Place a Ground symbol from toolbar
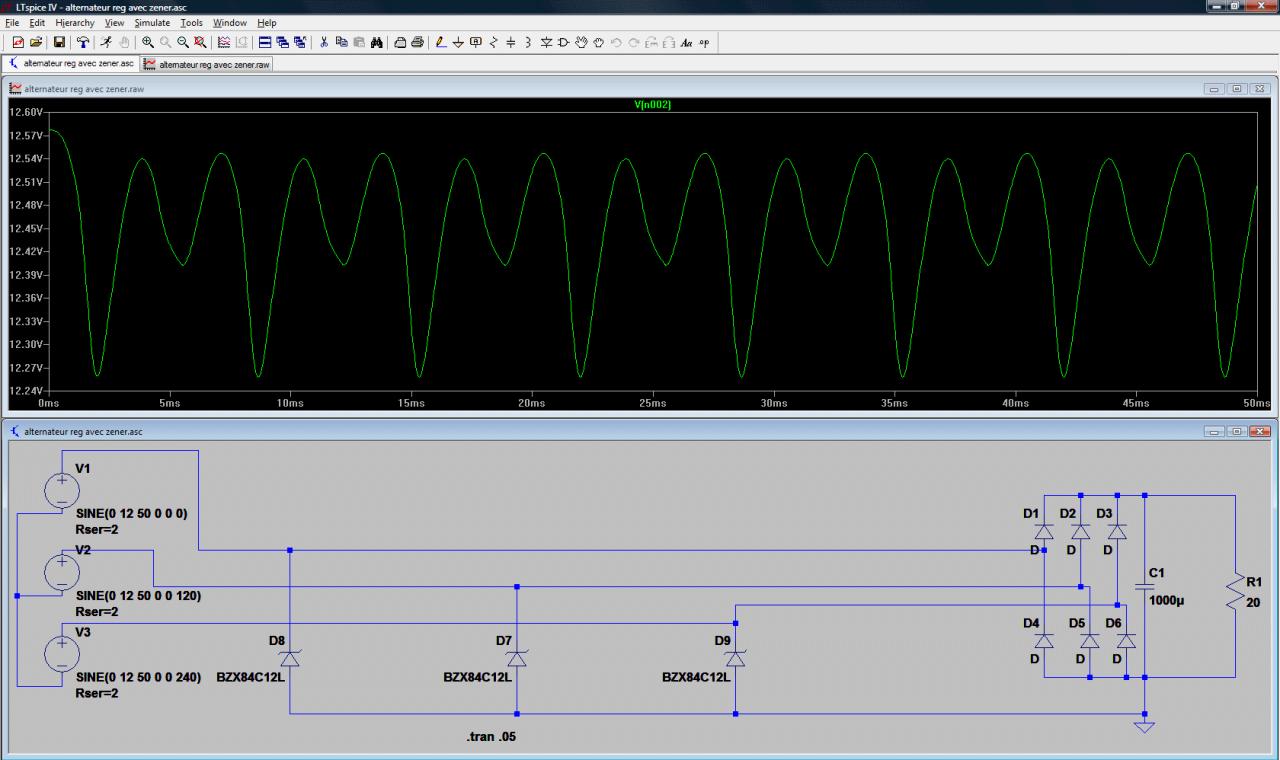The width and height of the screenshot is (1280, 760). pyautogui.click(x=458, y=42)
